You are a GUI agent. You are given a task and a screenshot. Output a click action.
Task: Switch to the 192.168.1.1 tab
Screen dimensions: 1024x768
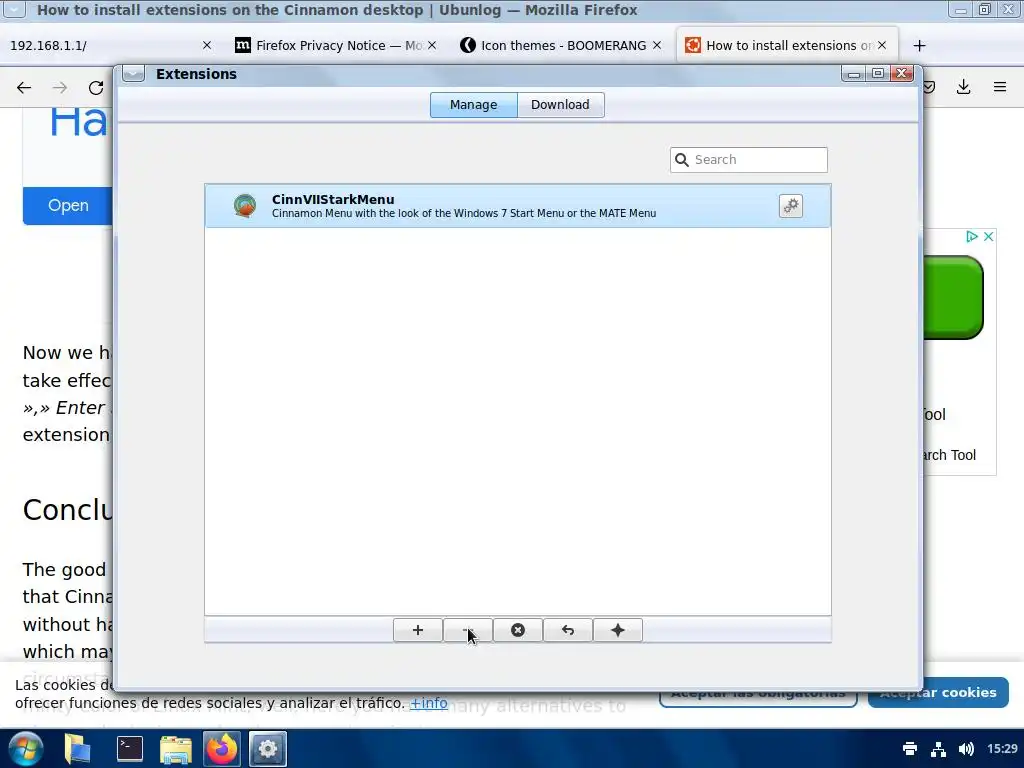[111, 46]
